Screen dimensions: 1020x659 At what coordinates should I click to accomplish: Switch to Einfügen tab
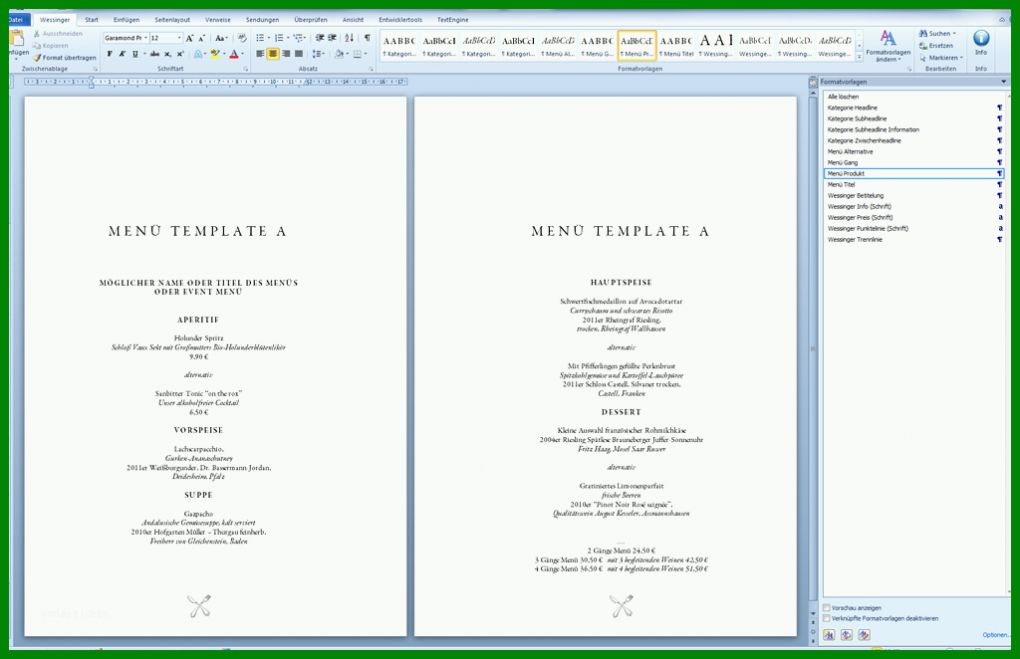pyautogui.click(x=126, y=20)
